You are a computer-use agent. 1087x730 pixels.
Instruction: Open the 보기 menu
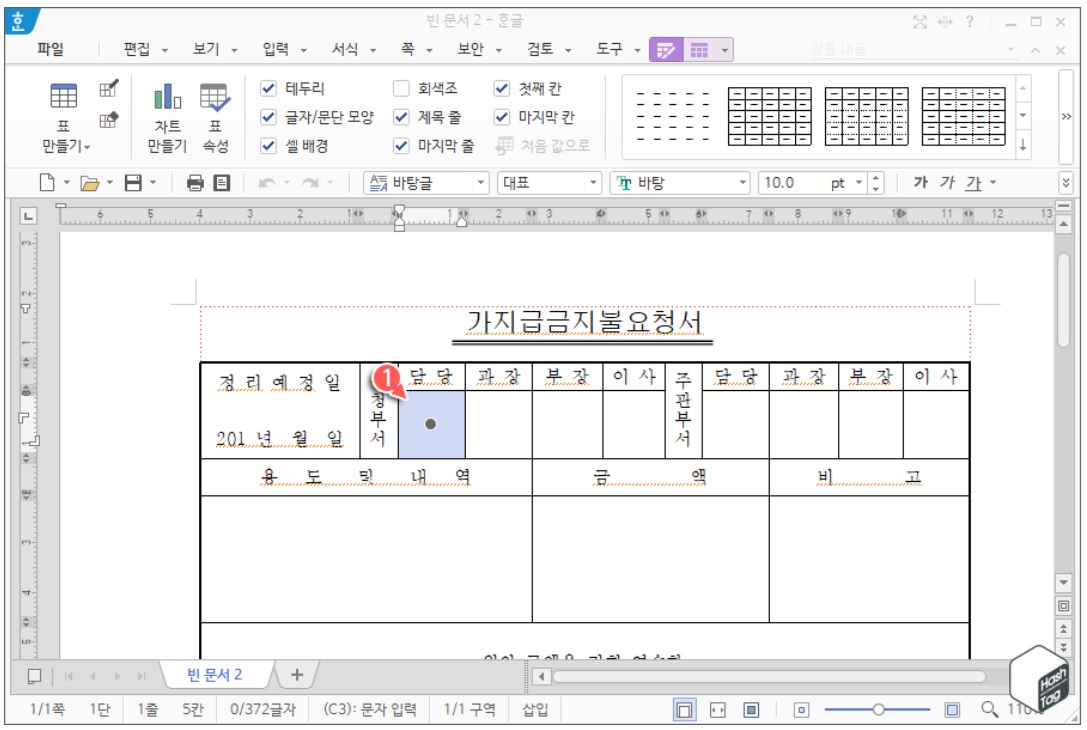click(206, 49)
